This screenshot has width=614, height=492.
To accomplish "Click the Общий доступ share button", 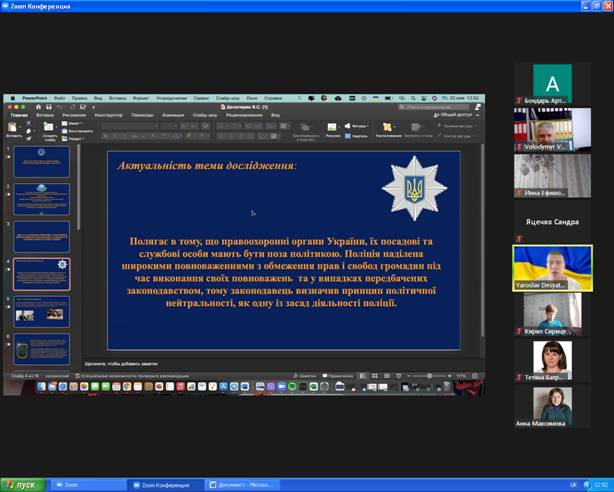I will (453, 115).
